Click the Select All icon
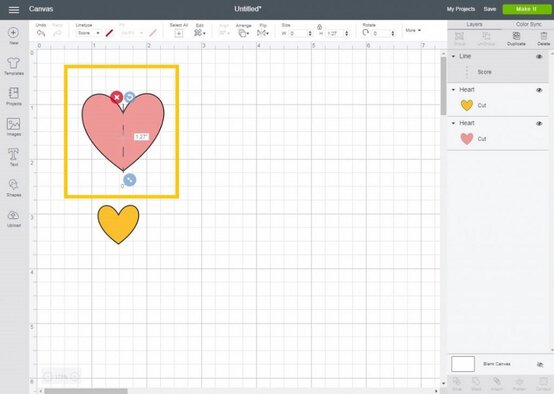The image size is (554, 394). [179, 33]
